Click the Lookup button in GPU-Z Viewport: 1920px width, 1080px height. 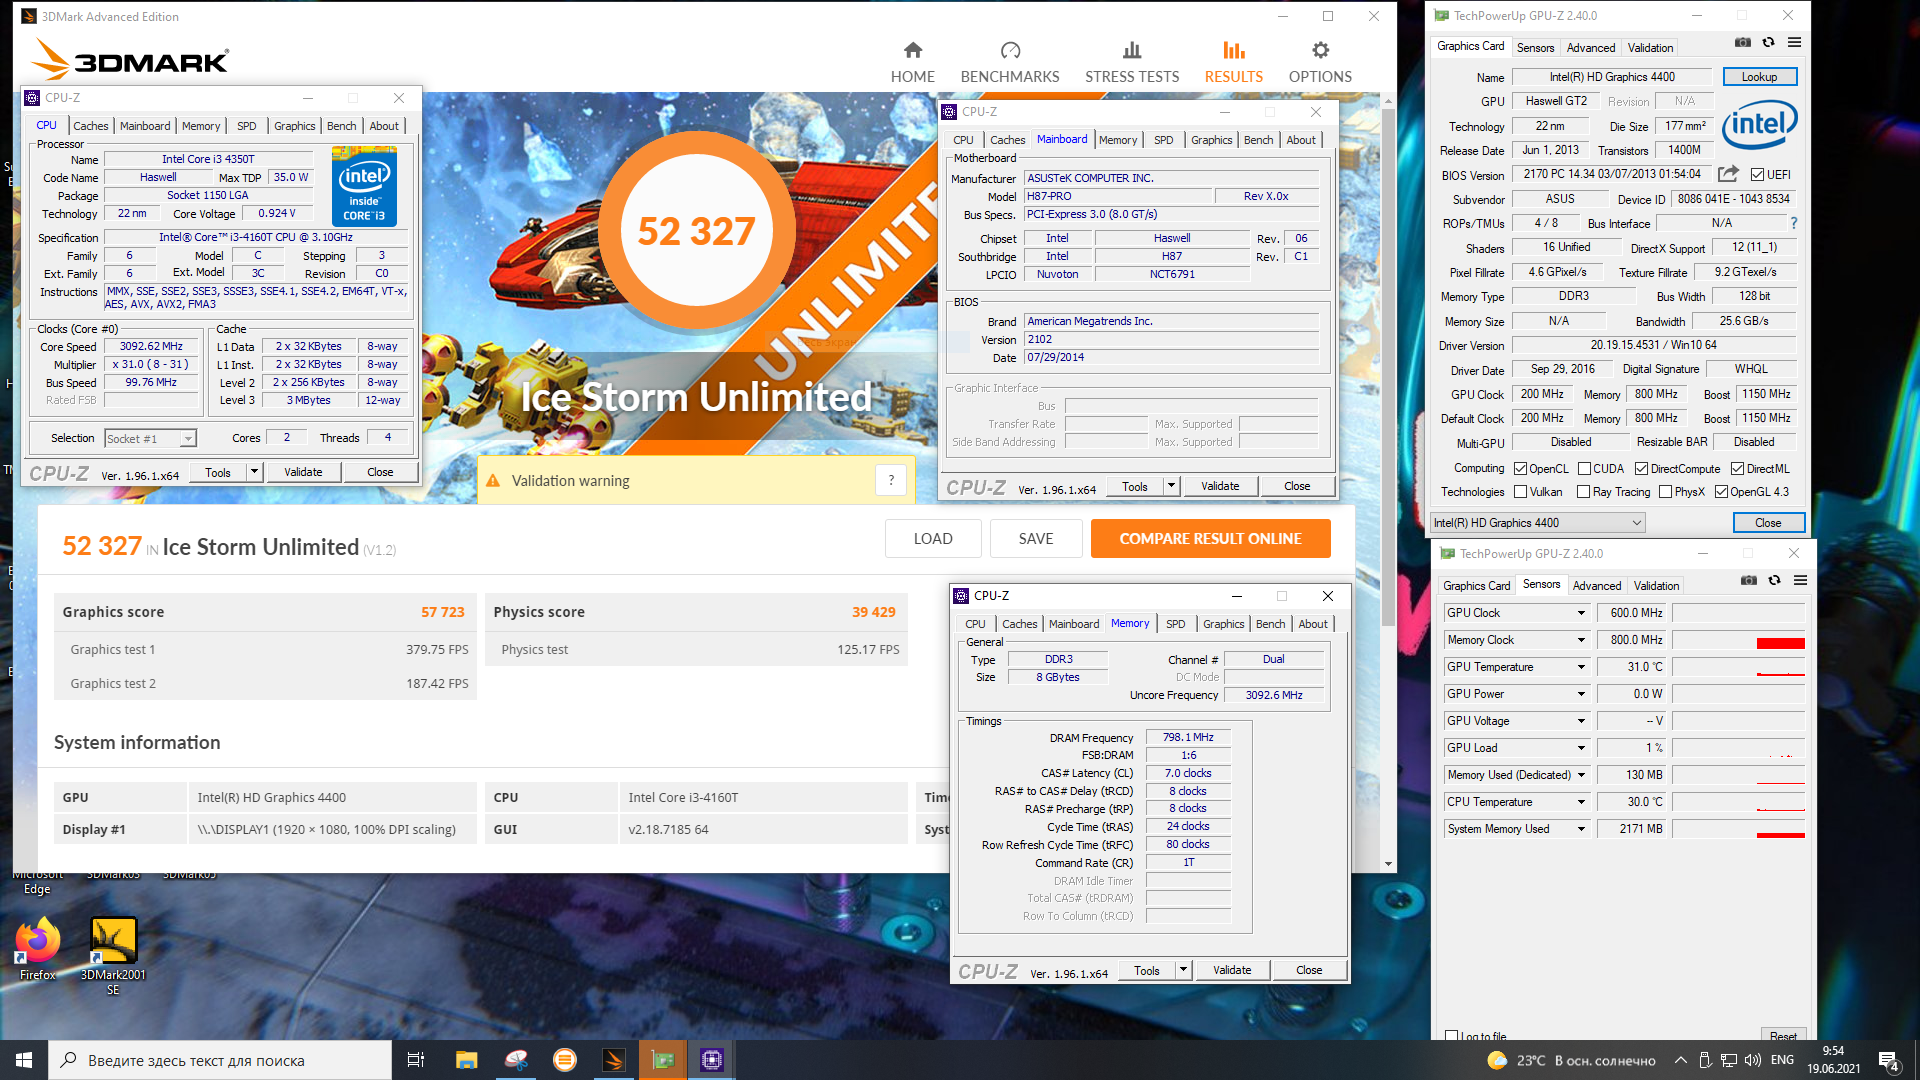click(x=1759, y=77)
